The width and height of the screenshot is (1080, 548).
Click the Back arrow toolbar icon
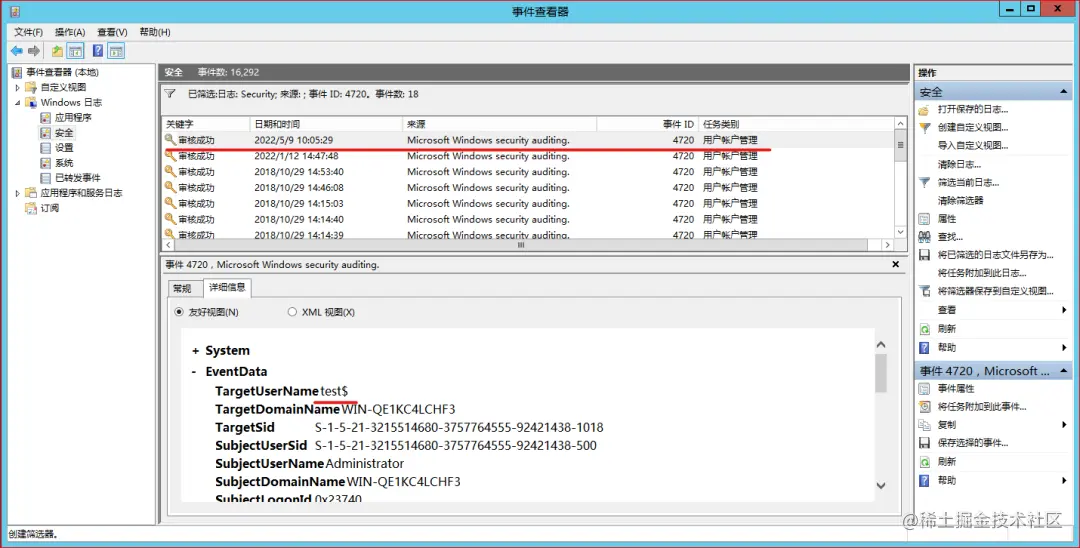click(17, 51)
